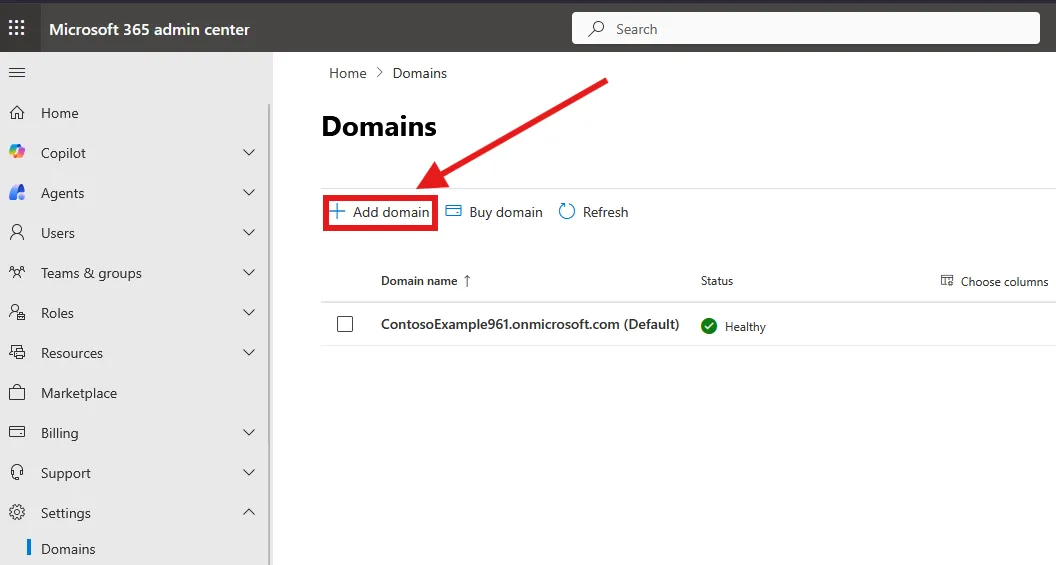The image size is (1056, 565).
Task: Click Domains in the breadcrumb
Action: 420,73
